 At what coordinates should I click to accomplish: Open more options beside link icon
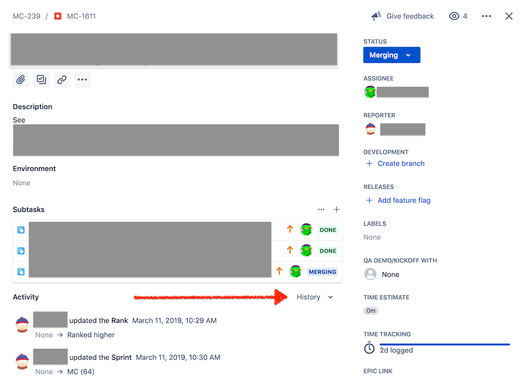coord(82,79)
